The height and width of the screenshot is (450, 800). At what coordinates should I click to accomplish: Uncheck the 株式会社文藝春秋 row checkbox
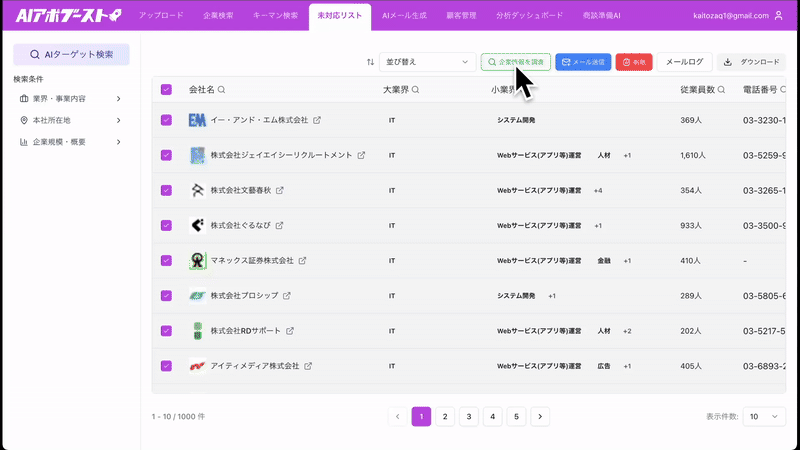tap(166, 190)
